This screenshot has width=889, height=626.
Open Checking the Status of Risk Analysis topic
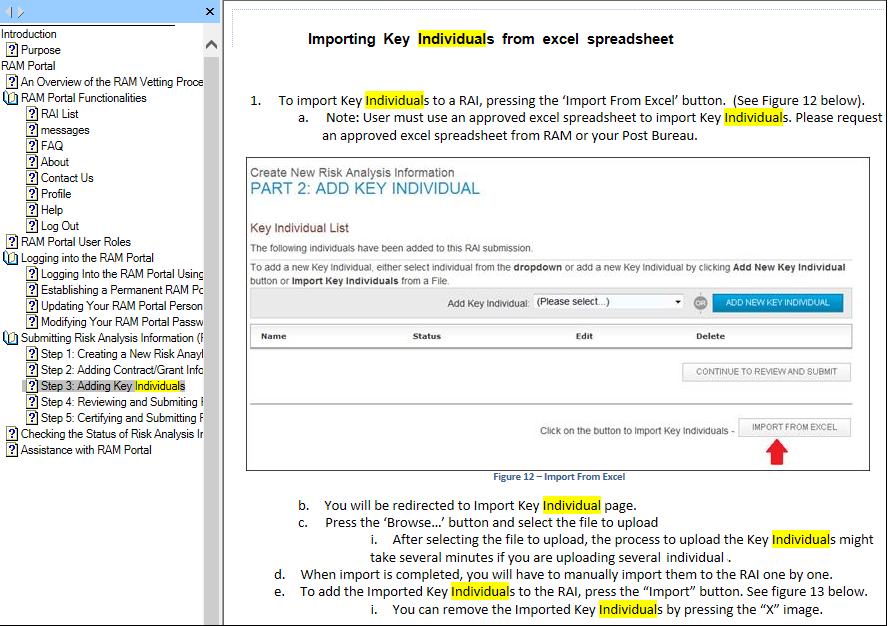[112, 434]
